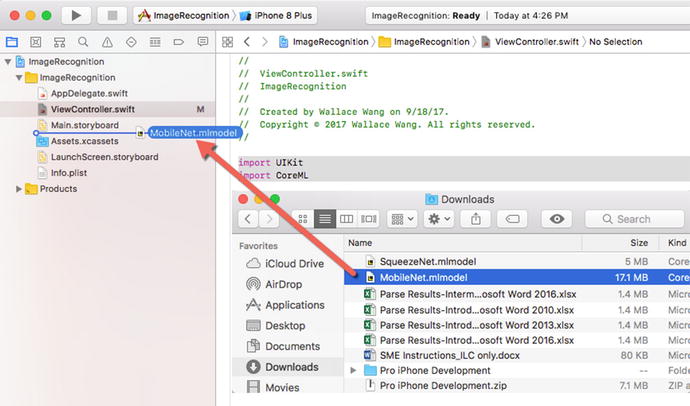Select Parse Results-Introd…osoft Word 2010.xlsx
This screenshot has width=690, height=406.
[517, 310]
